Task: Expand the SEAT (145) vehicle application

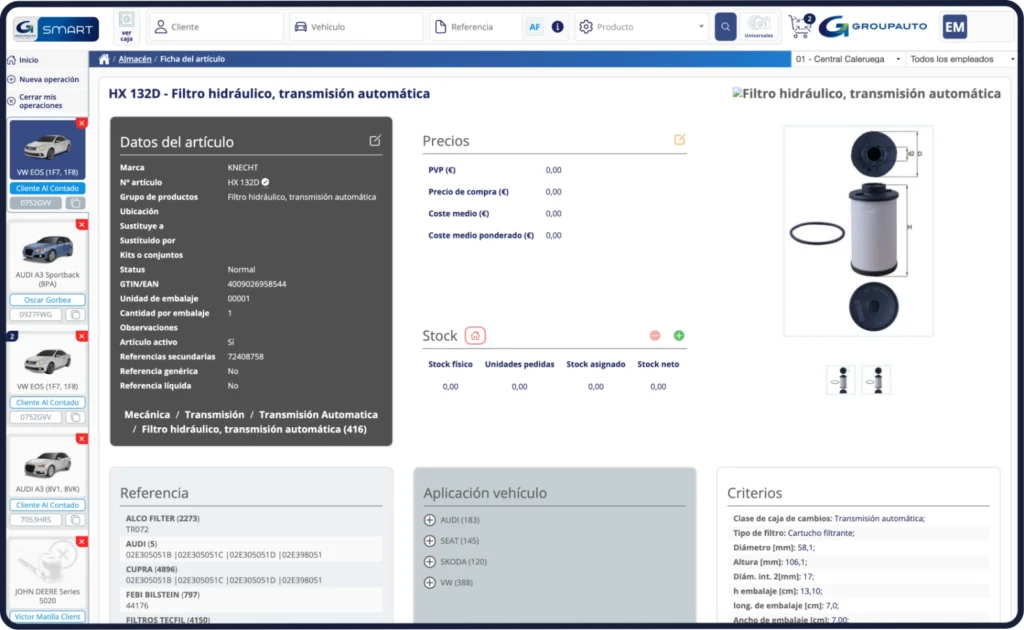Action: coord(430,541)
